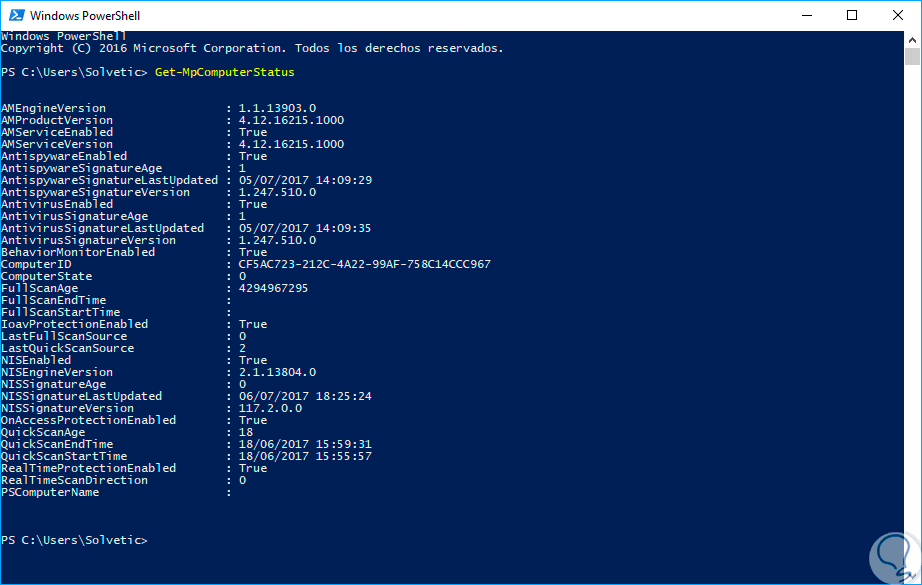Image resolution: width=922 pixels, height=585 pixels.
Task: Click the scrollbar up arrow
Action: click(x=912, y=39)
